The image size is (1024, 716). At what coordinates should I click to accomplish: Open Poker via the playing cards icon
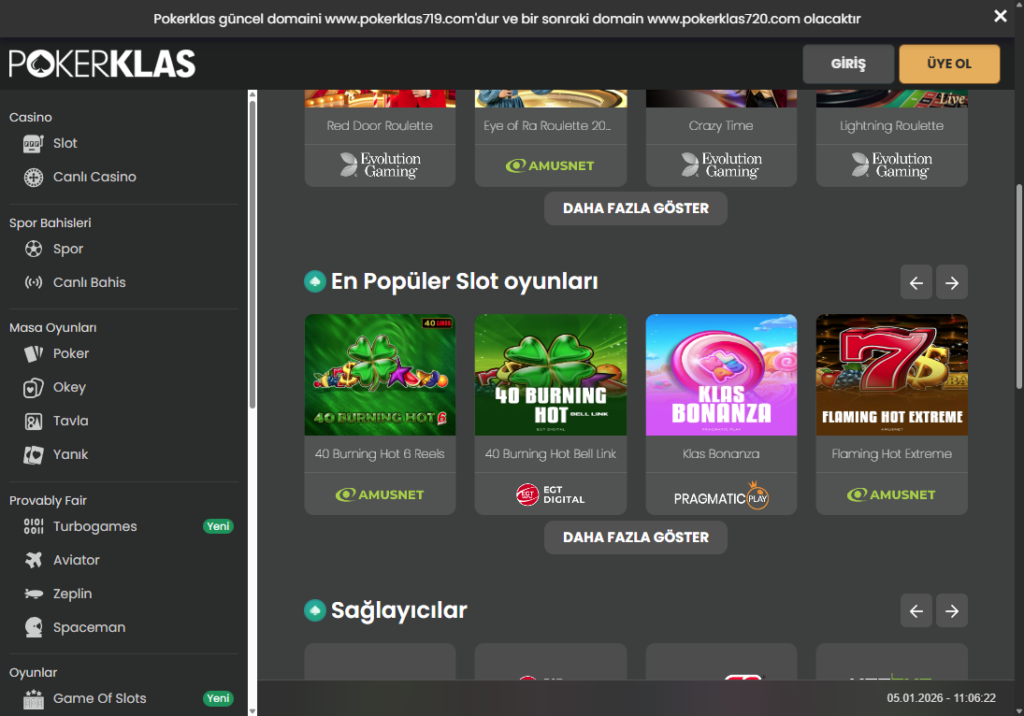34,354
